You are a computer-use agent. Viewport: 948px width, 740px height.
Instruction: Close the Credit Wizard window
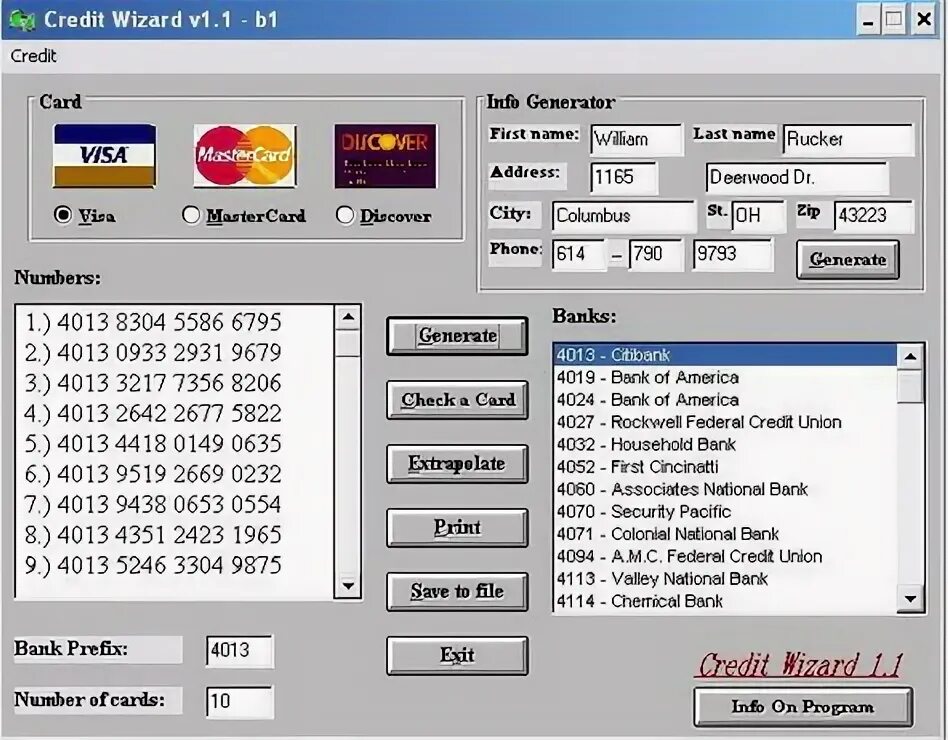(x=924, y=21)
